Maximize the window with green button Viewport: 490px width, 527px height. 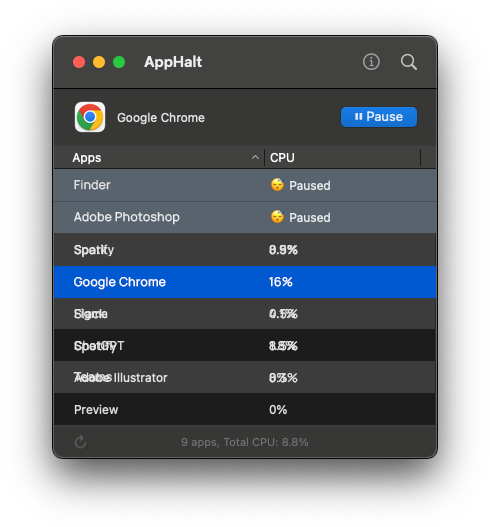click(x=119, y=62)
